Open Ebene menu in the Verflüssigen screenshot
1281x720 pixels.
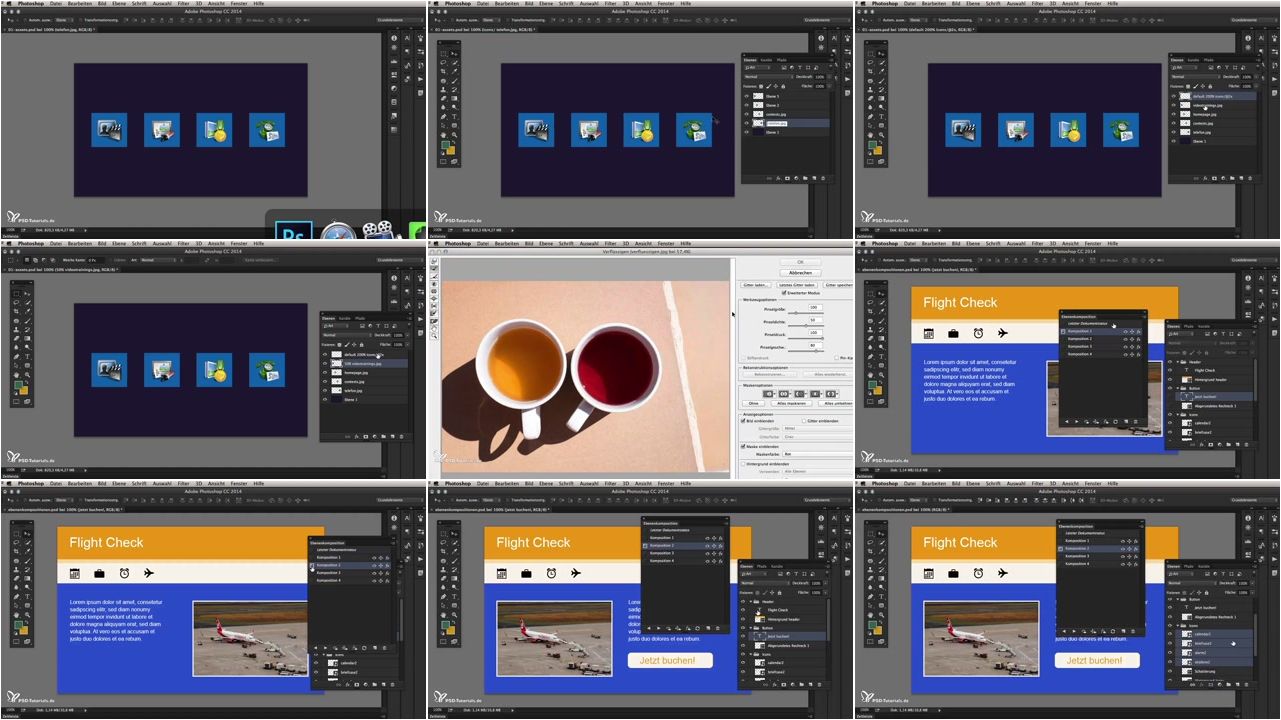point(546,243)
